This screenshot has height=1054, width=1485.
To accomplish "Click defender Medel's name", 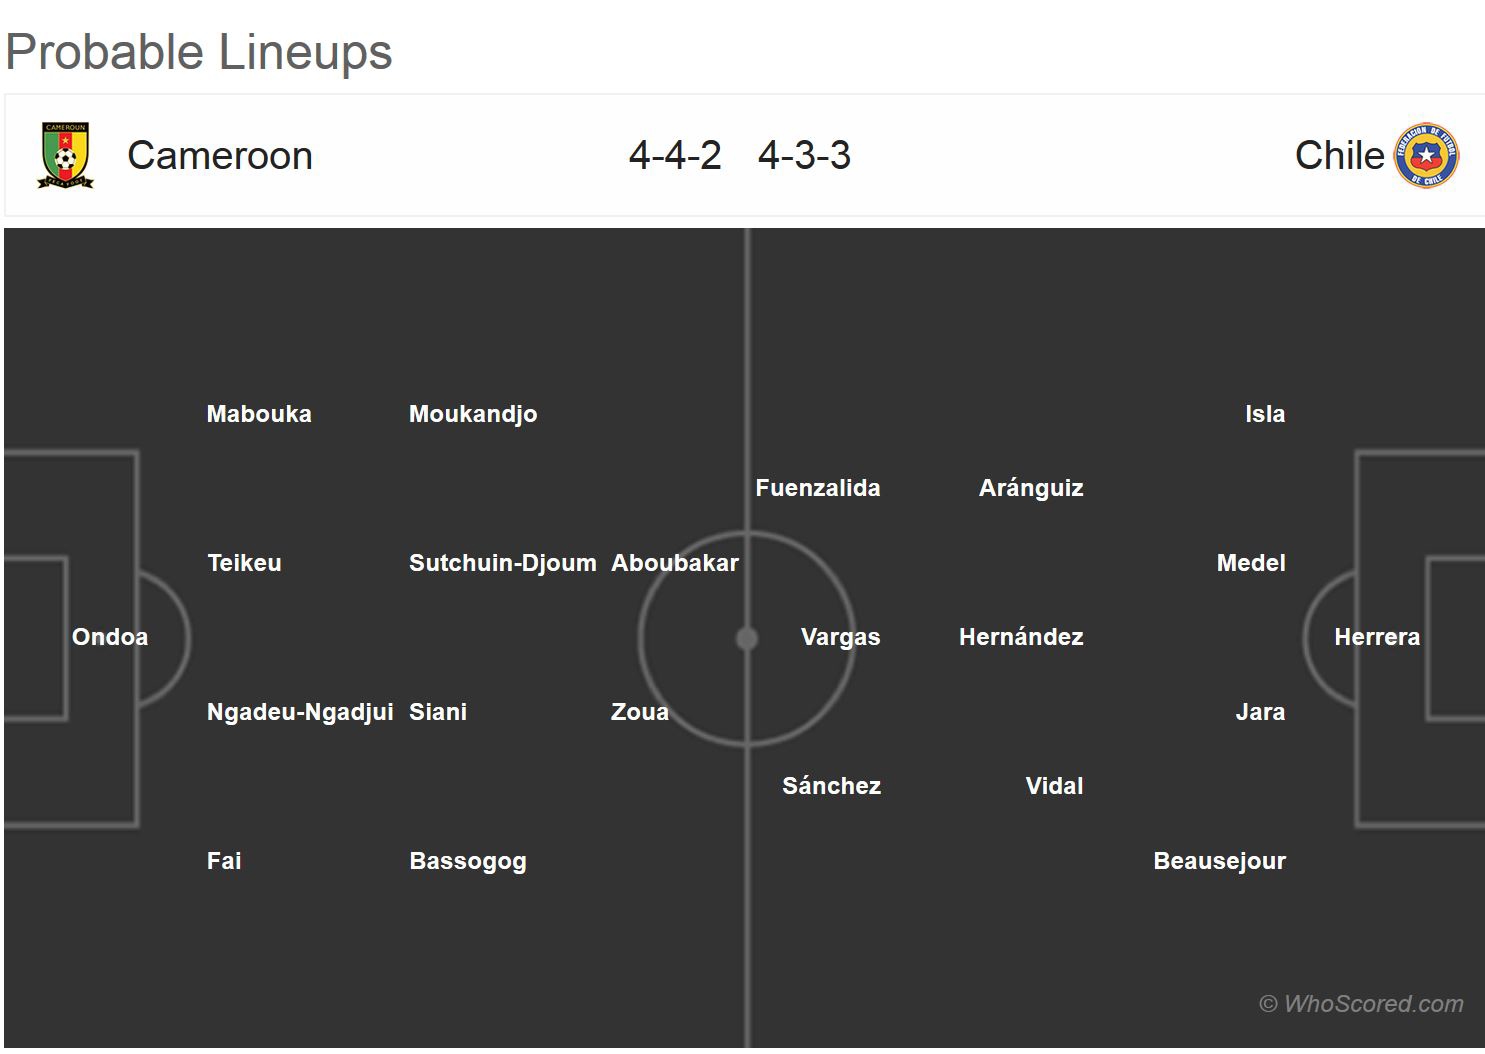I will coord(1251,563).
